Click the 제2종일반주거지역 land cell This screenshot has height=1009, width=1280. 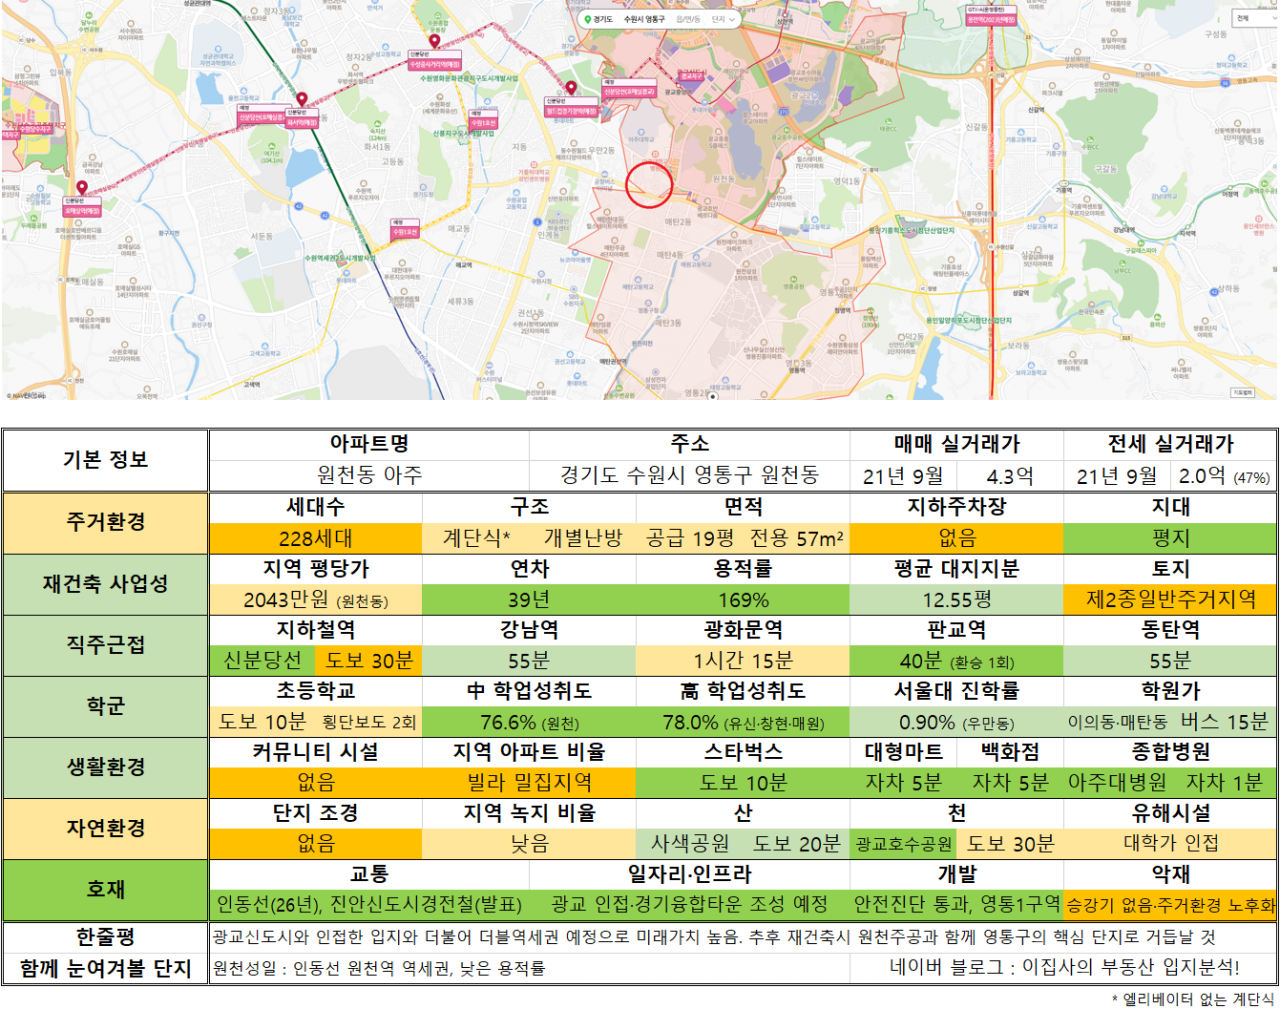point(1170,600)
